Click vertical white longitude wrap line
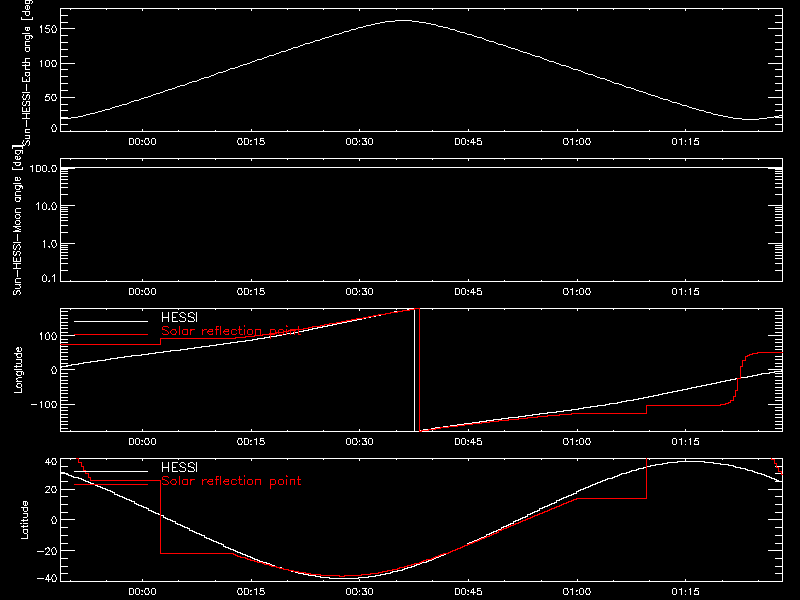The image size is (800, 600). pos(415,370)
